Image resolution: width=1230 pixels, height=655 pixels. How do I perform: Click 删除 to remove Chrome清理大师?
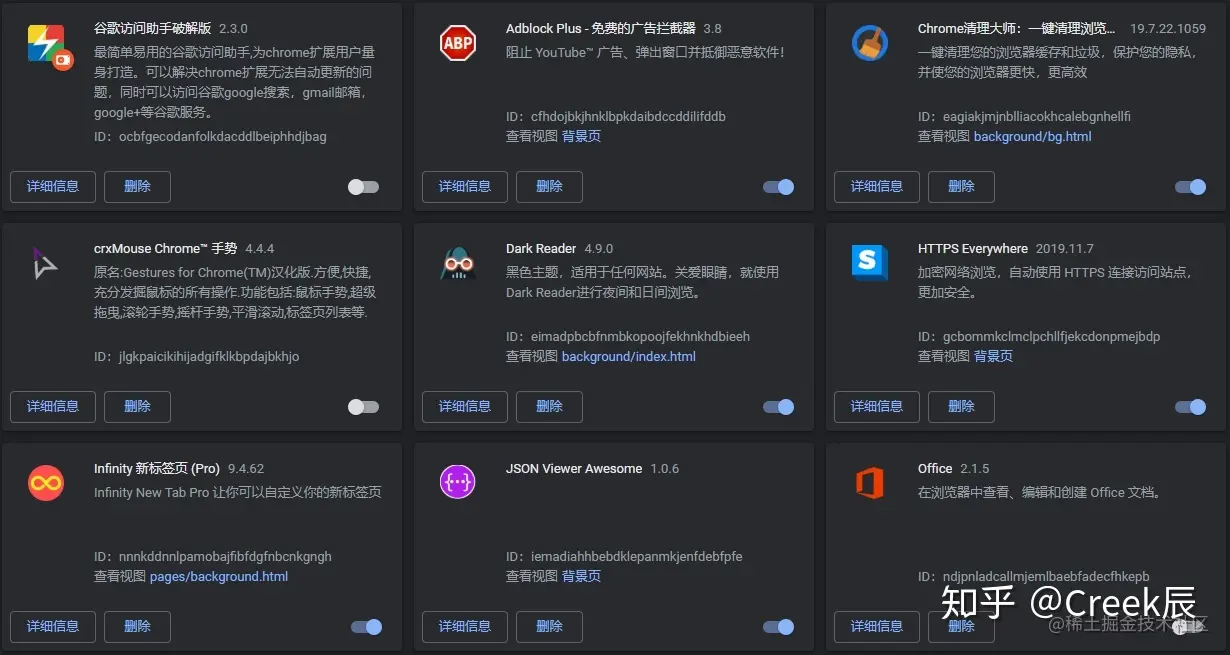(x=962, y=186)
